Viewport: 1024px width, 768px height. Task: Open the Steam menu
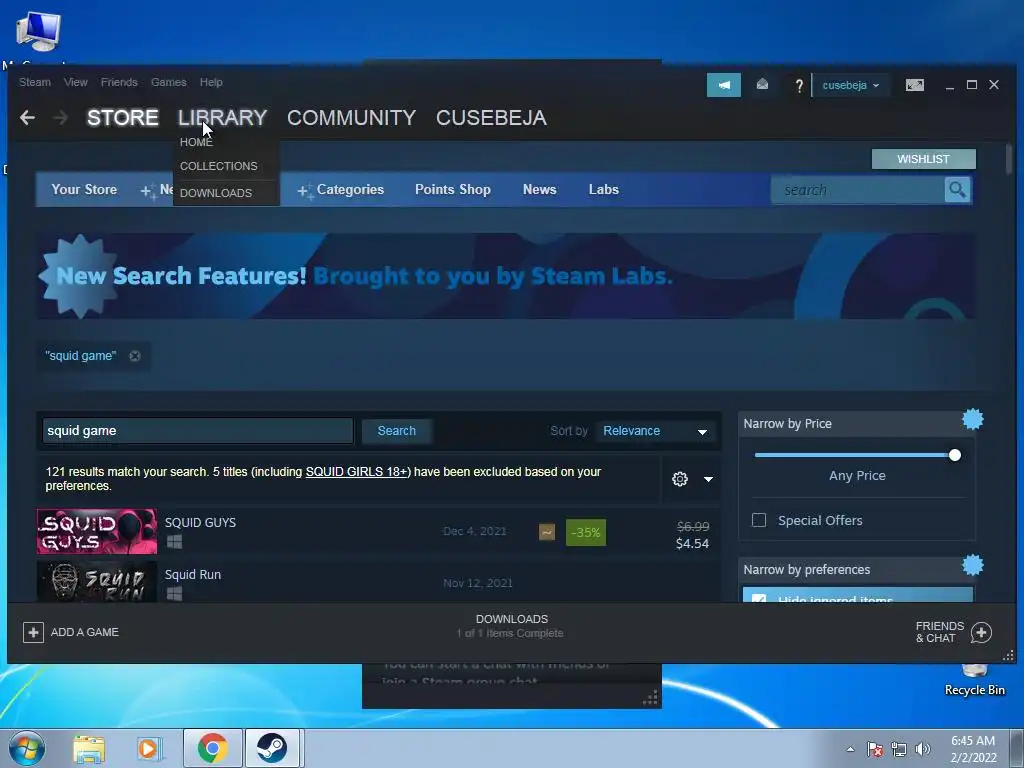click(x=35, y=82)
